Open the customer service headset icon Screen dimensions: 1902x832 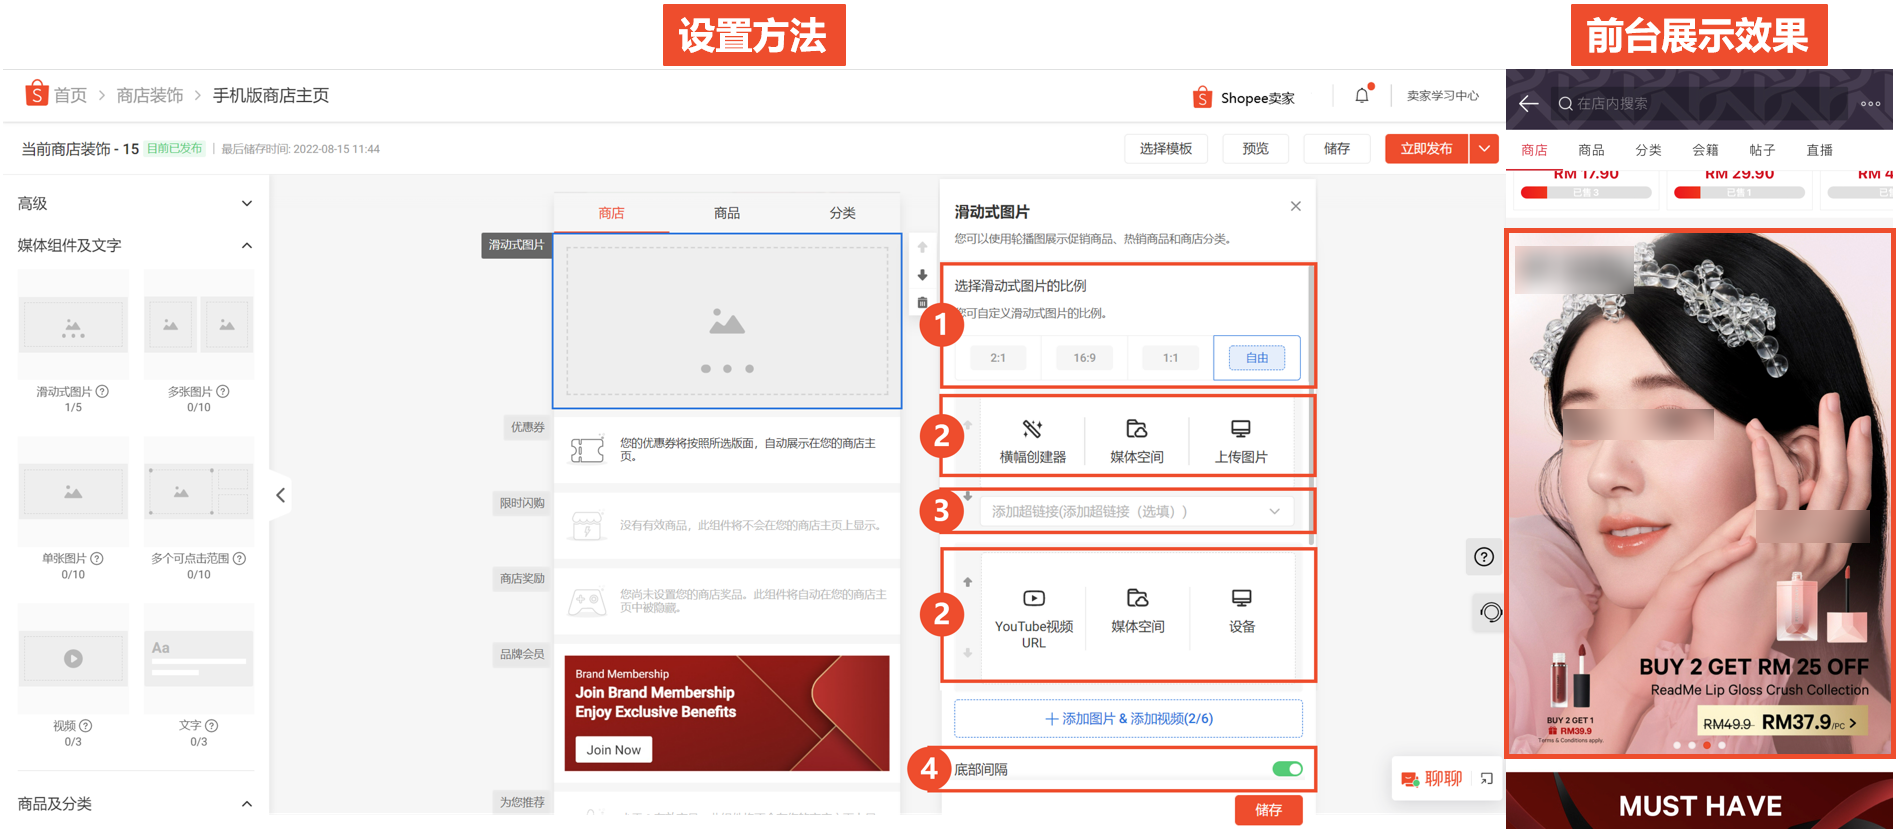point(1490,612)
